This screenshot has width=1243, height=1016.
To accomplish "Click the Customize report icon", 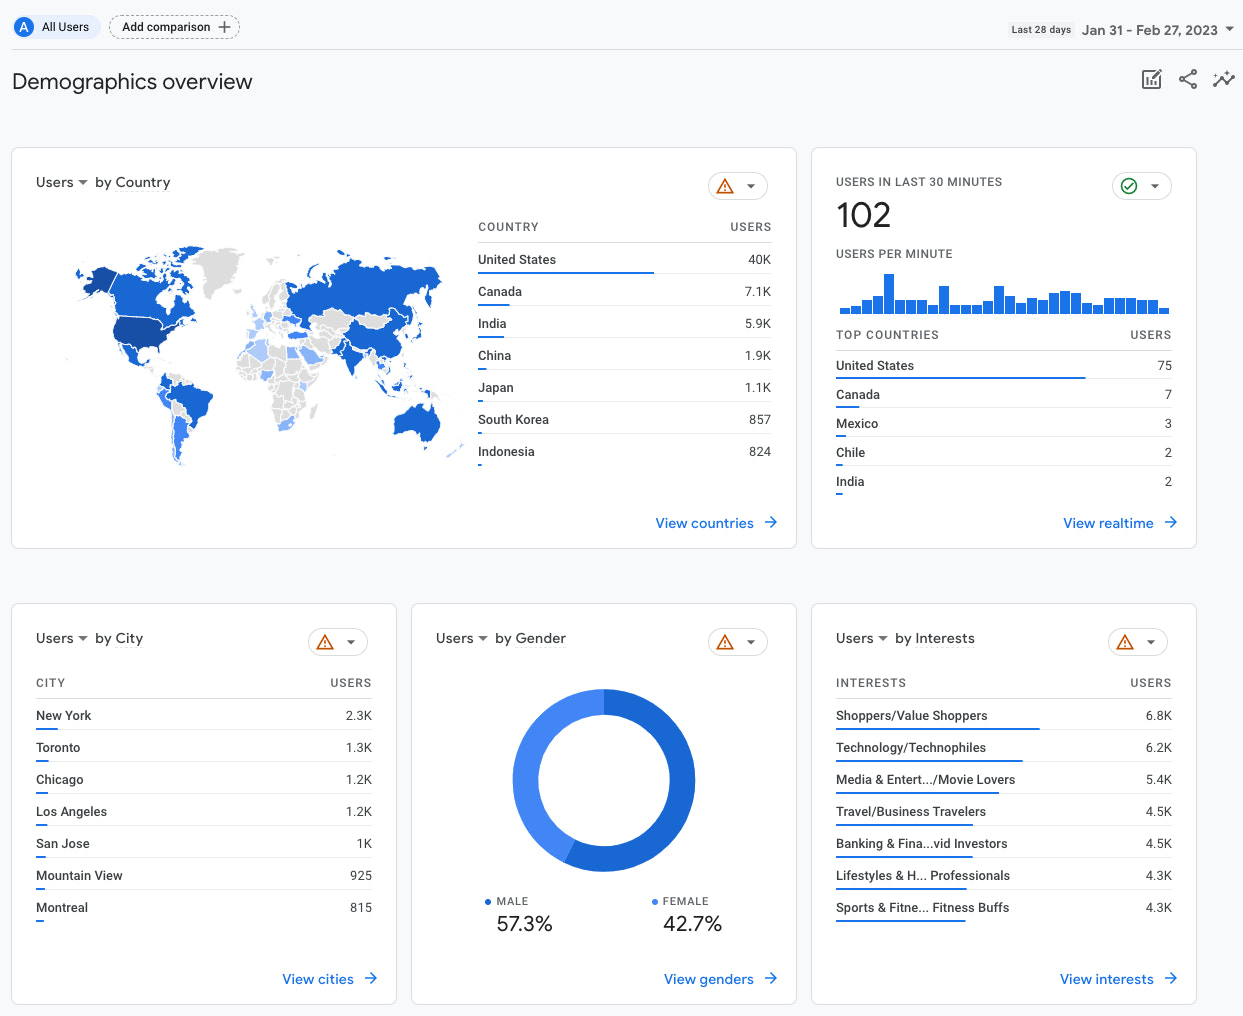I will click(x=1151, y=79).
